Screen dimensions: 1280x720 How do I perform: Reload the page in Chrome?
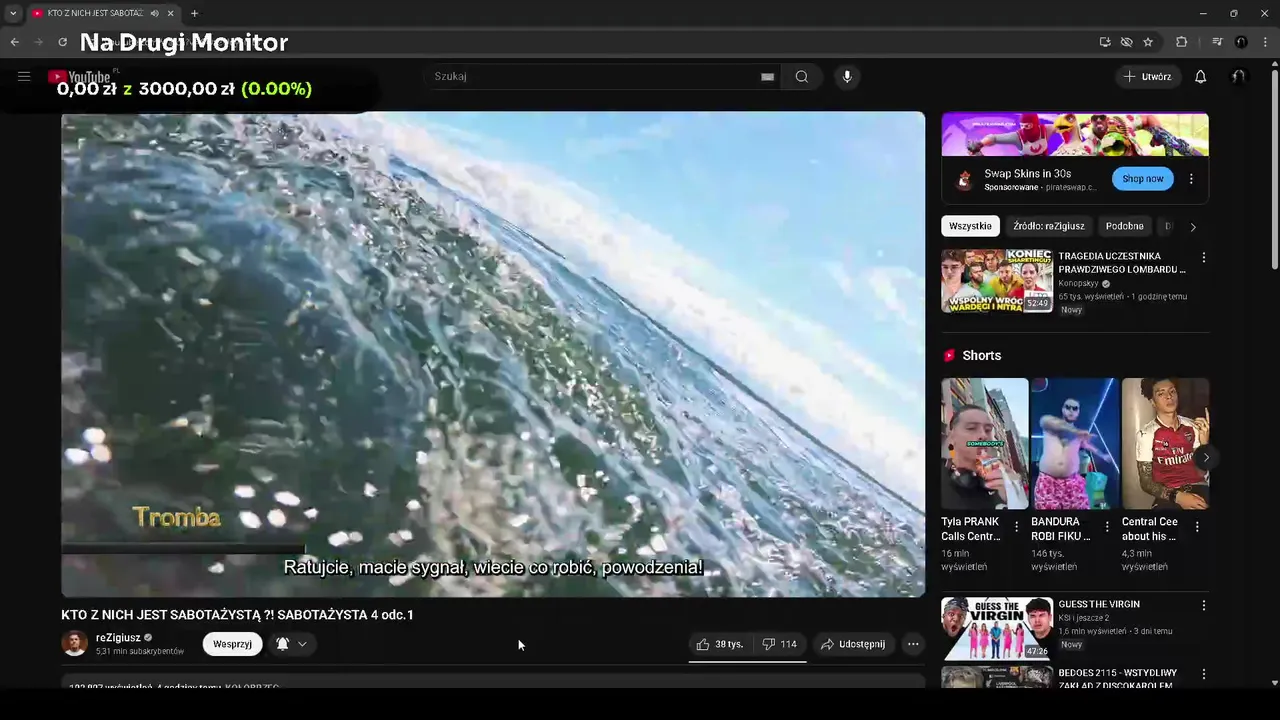(62, 42)
